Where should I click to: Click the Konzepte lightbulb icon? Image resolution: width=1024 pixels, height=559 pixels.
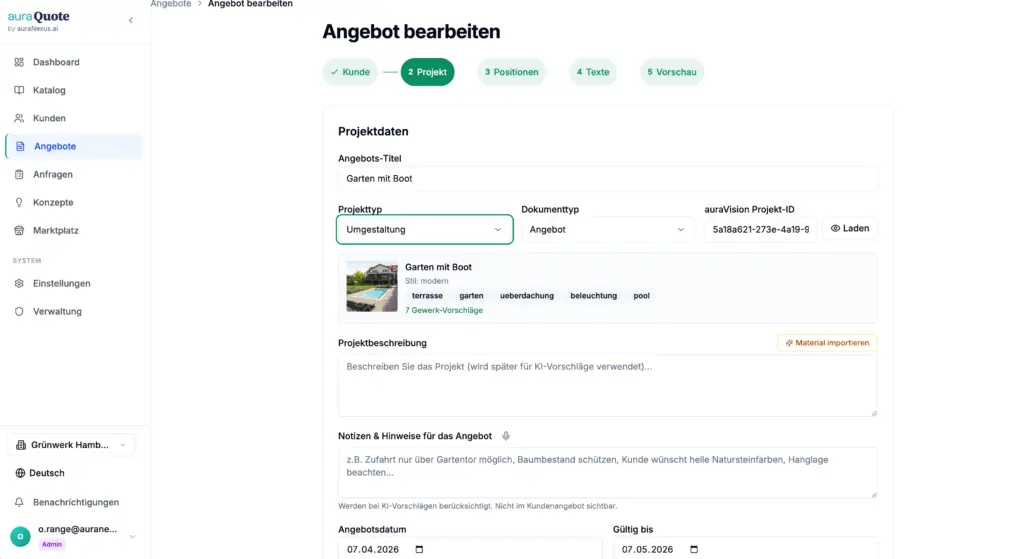tap(19, 202)
